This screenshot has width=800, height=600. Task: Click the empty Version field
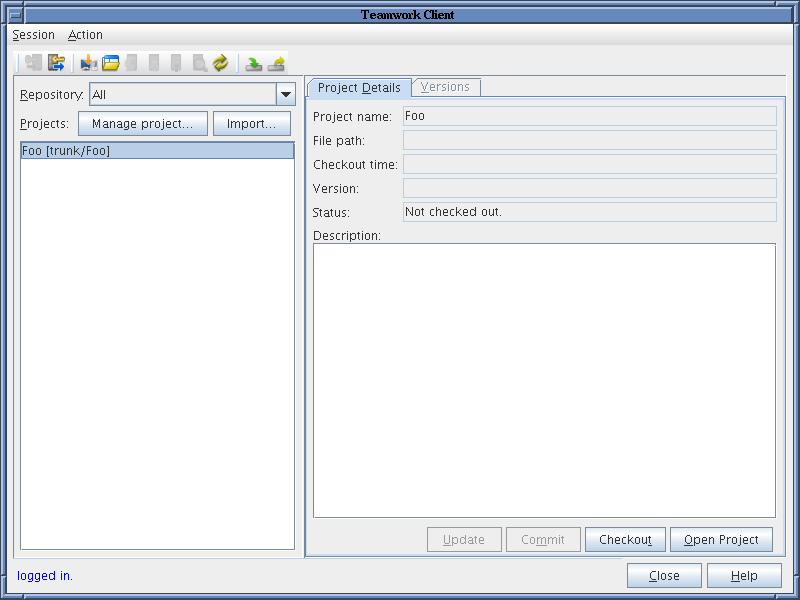[x=590, y=188]
